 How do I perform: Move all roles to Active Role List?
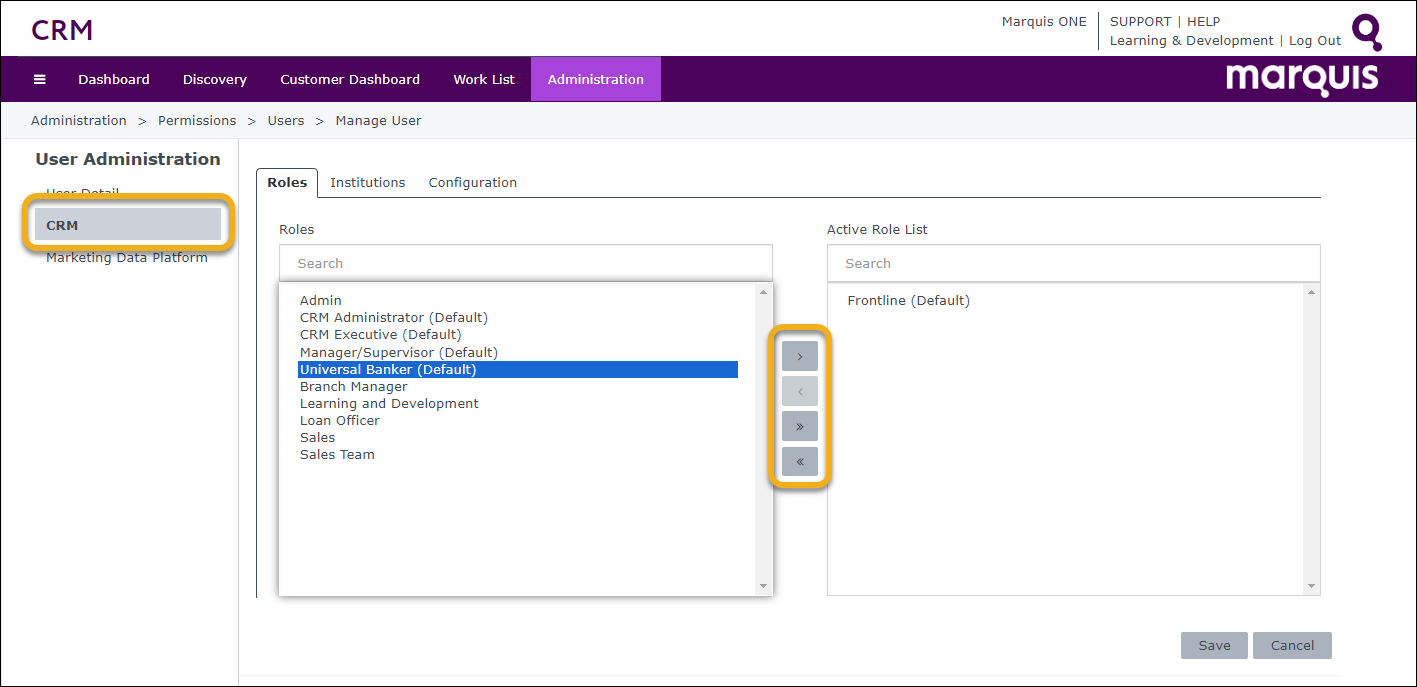pyautogui.click(x=800, y=426)
